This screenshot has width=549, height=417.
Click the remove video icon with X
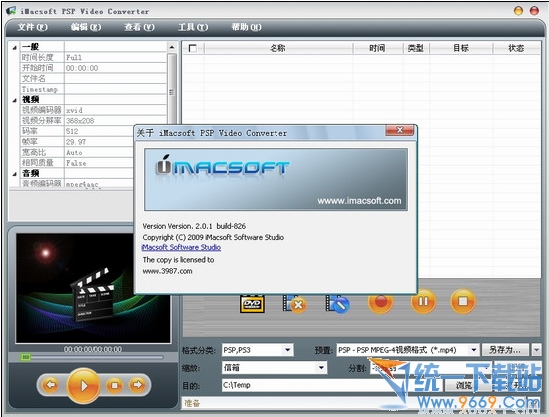coord(294,303)
